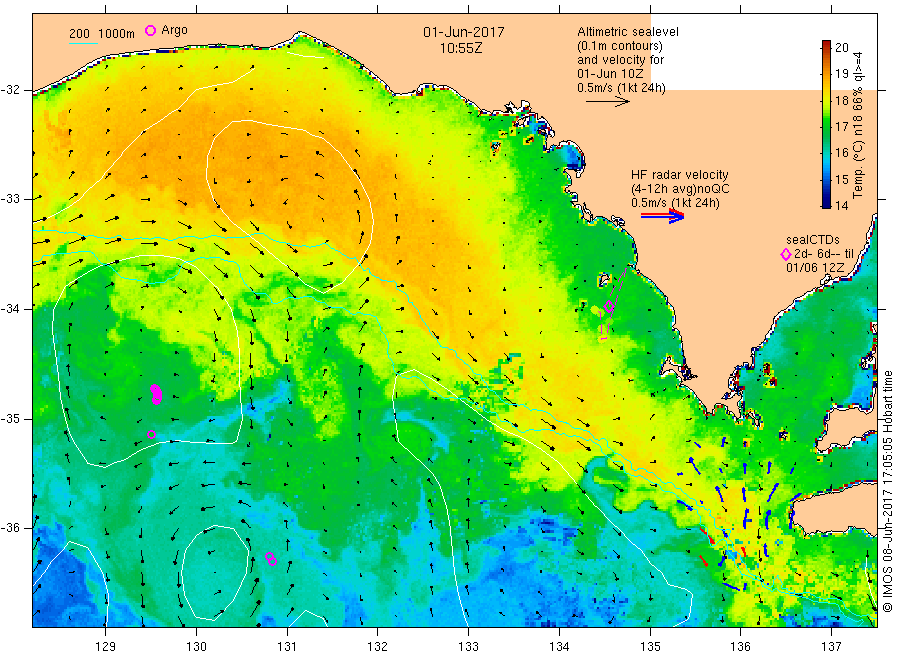Click the 'Altimetric sealevel' legend text
This screenshot has height=660, width=900.
[x=628, y=32]
